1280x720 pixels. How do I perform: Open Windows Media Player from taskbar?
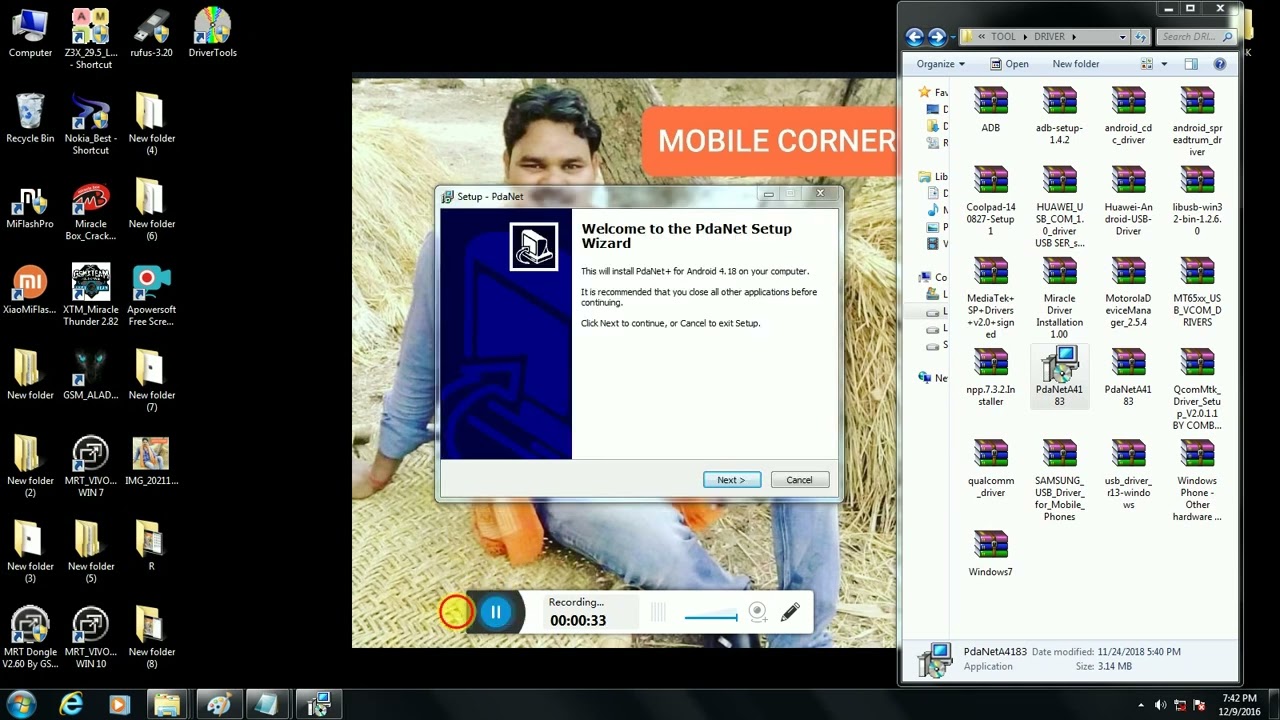click(119, 705)
